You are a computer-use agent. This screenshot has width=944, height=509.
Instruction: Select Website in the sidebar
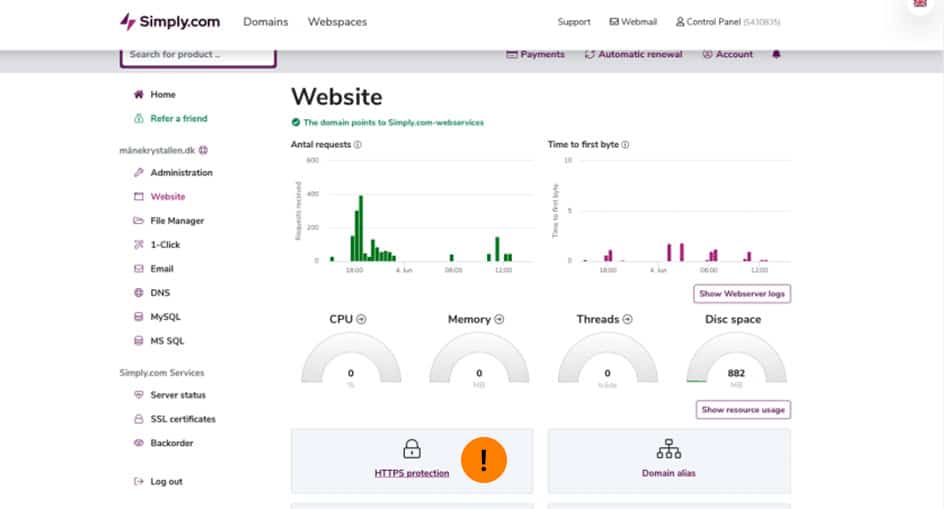pos(167,196)
